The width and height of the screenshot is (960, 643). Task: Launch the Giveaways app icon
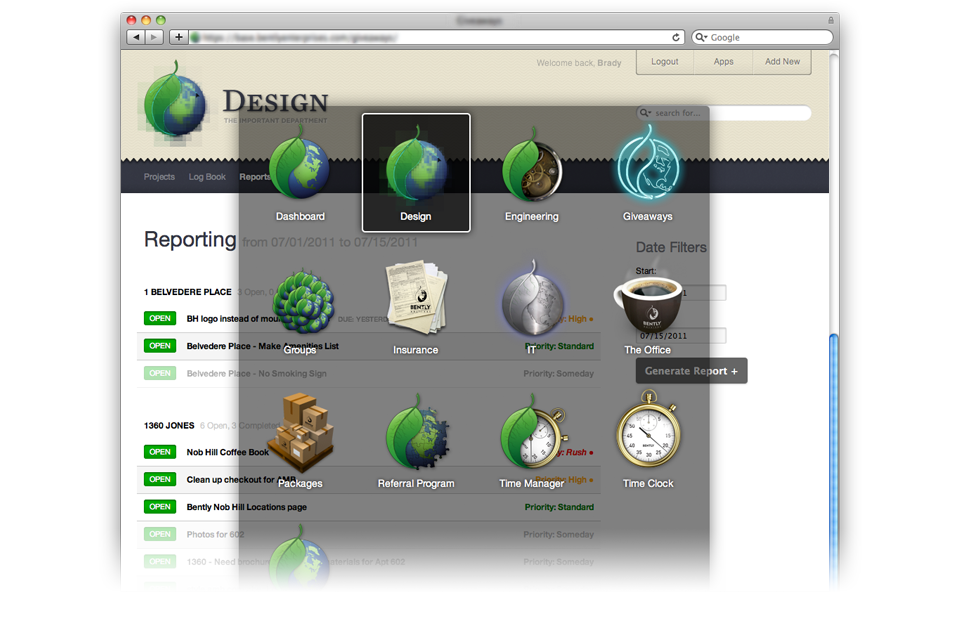647,164
